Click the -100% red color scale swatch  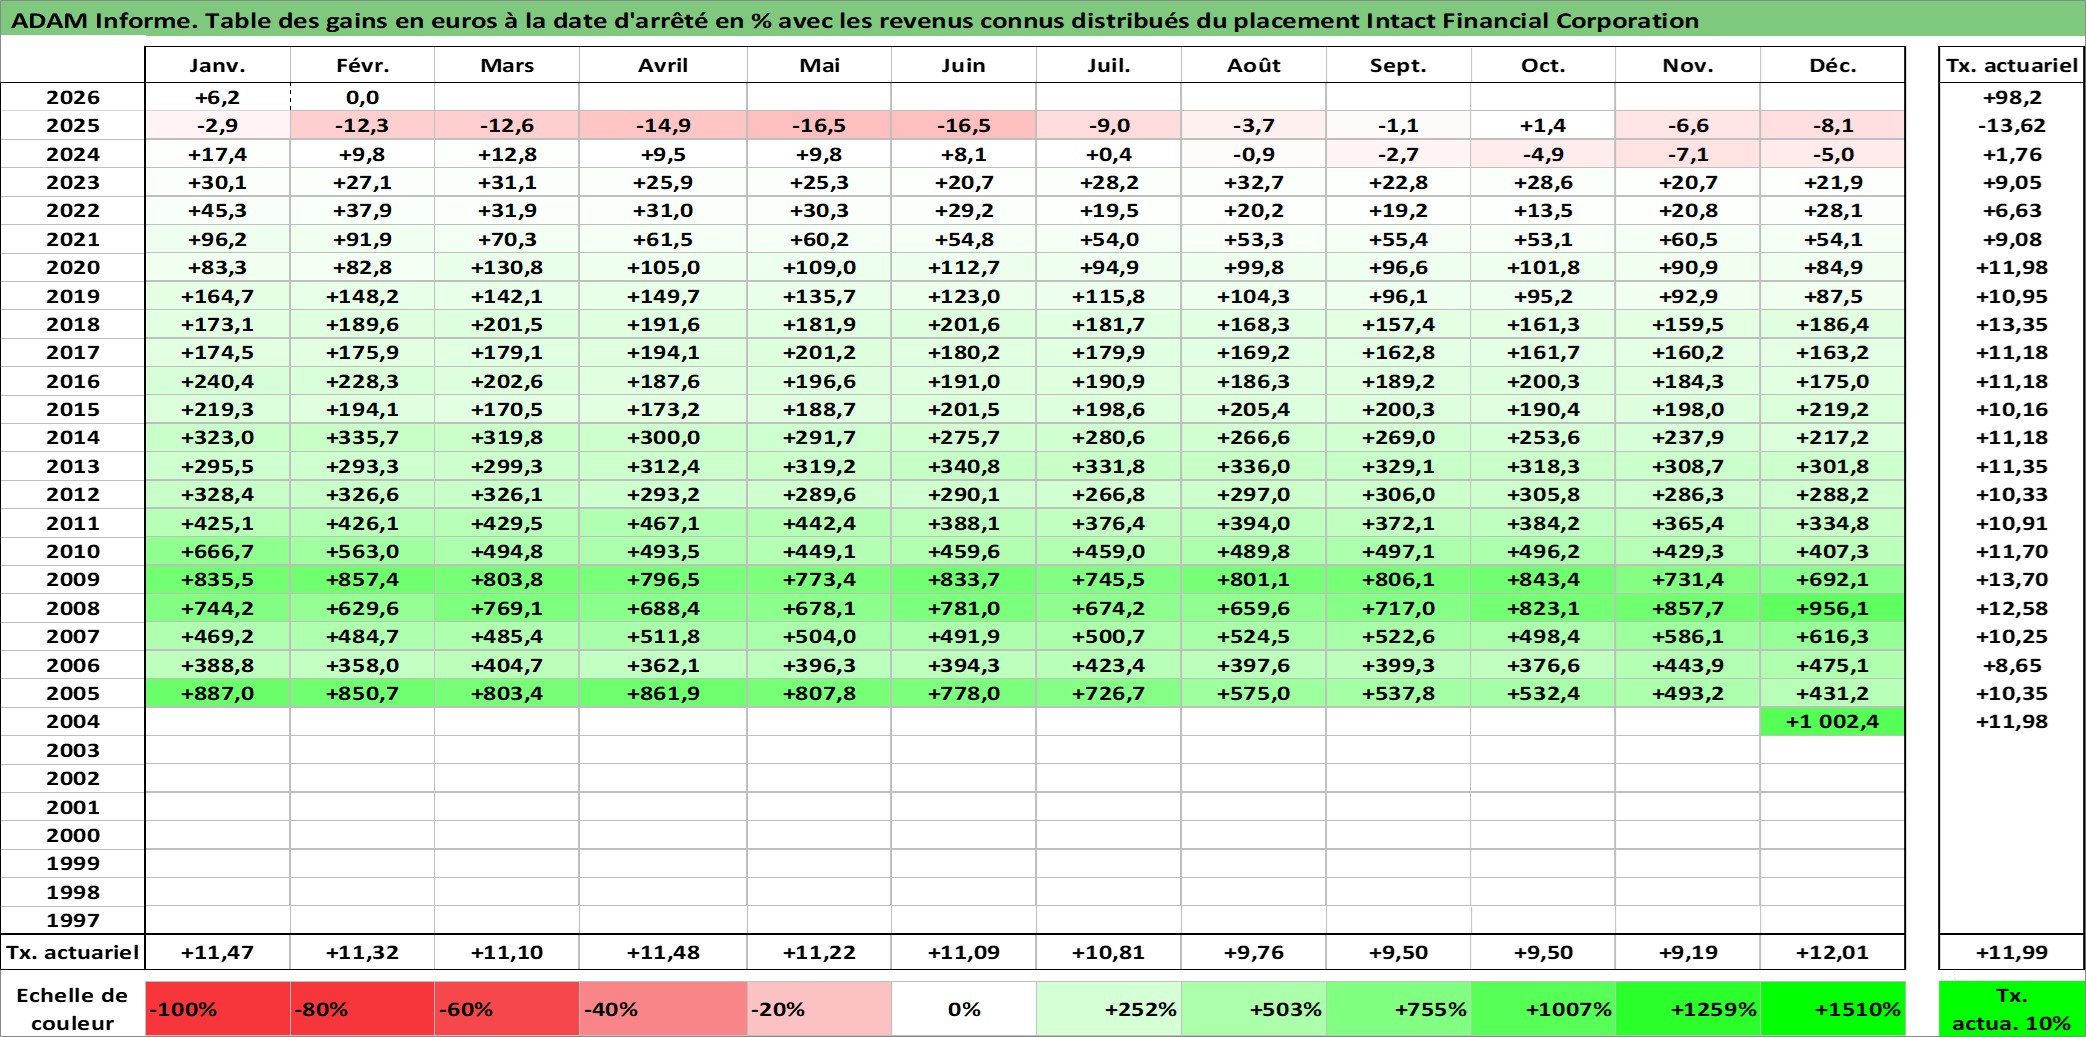pos(218,1009)
